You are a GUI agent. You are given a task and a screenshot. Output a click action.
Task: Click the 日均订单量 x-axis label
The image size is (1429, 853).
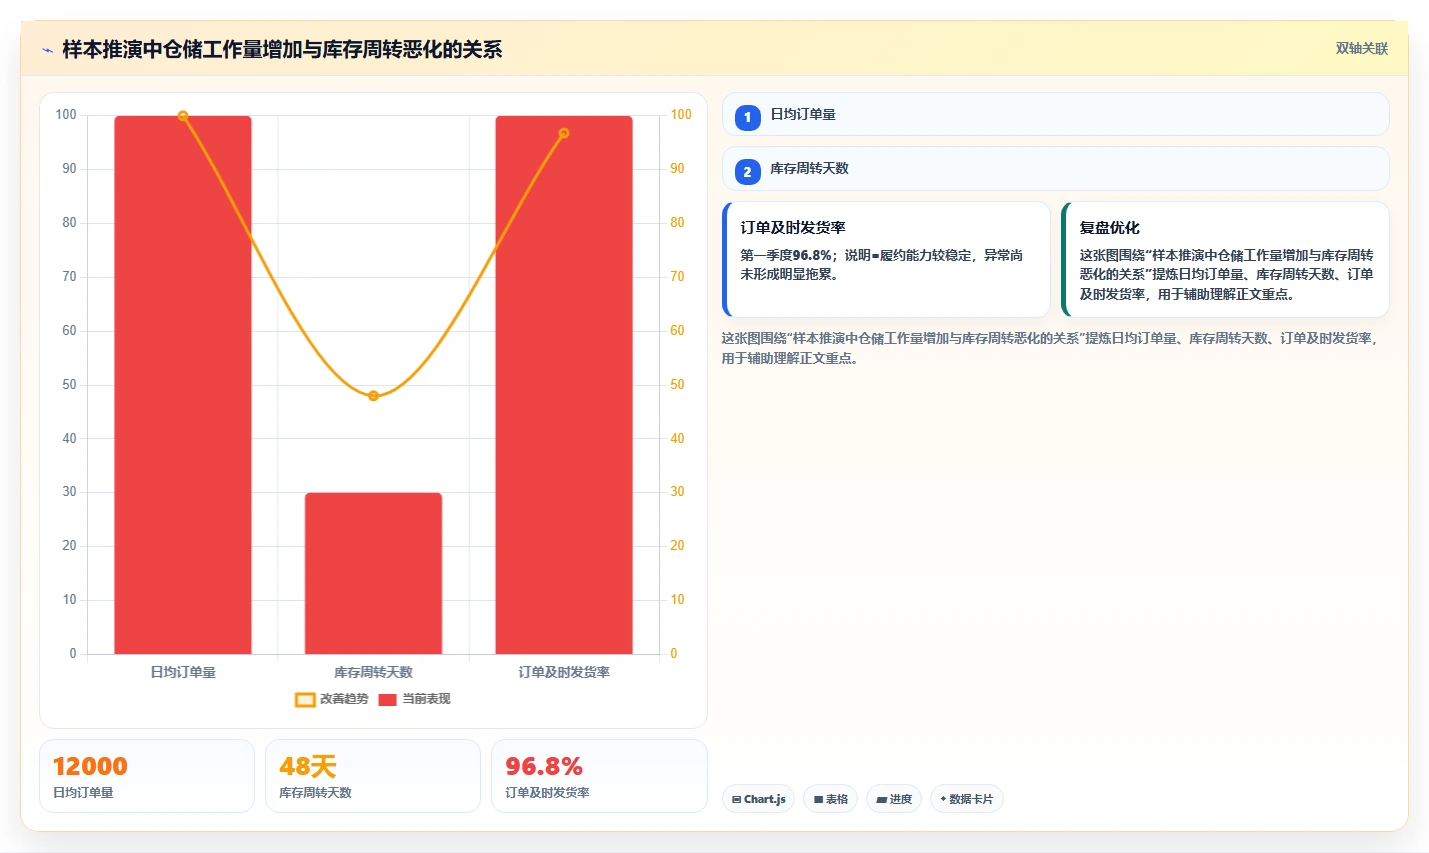tap(183, 672)
